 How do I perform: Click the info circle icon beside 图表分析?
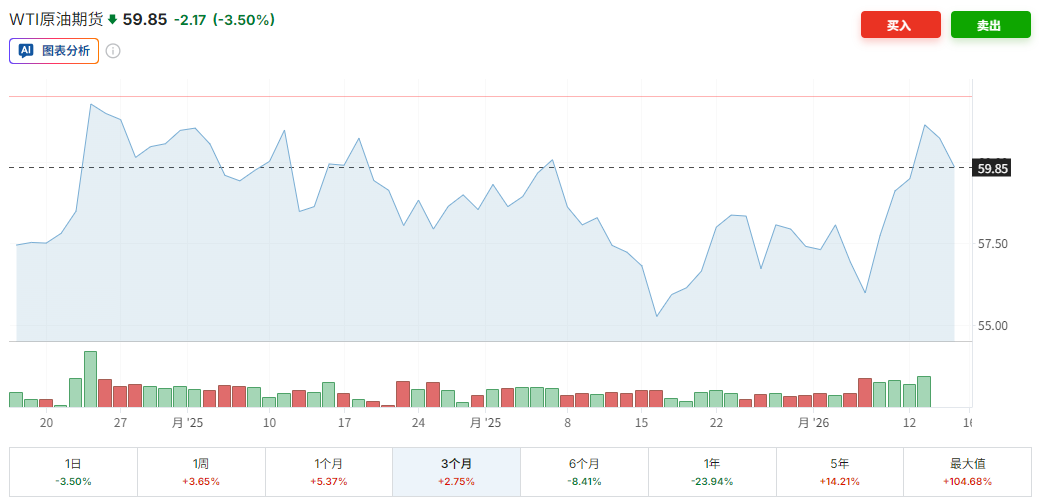(113, 51)
